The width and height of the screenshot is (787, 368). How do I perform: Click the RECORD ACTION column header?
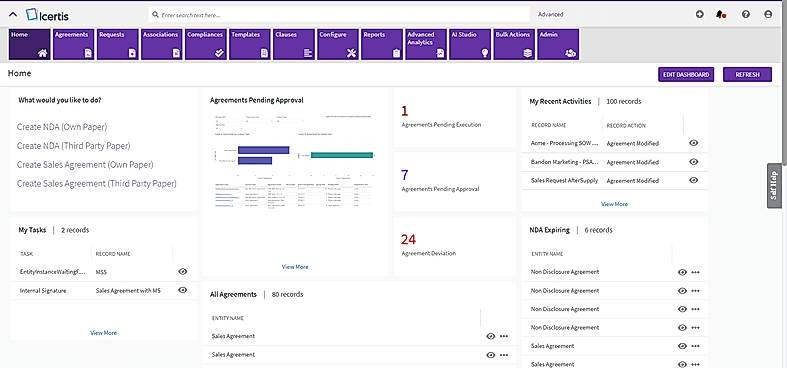(x=626, y=126)
